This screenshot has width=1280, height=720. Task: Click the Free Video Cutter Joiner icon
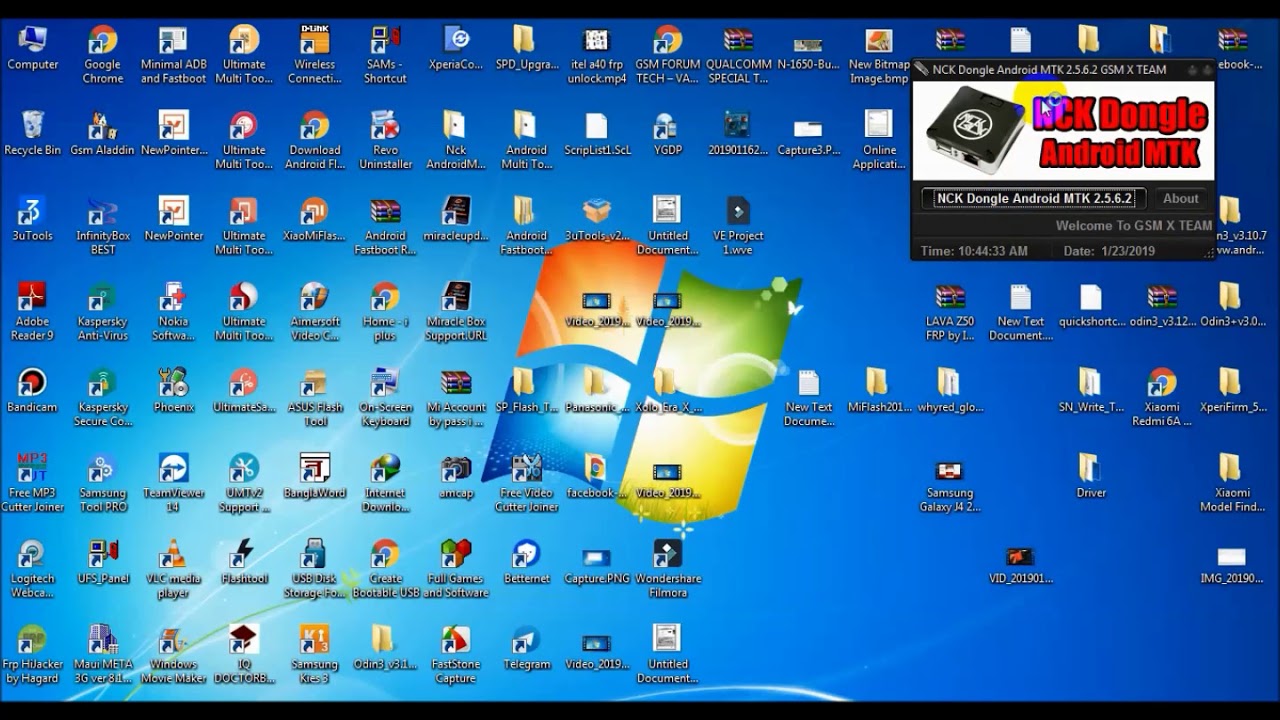(x=527, y=483)
